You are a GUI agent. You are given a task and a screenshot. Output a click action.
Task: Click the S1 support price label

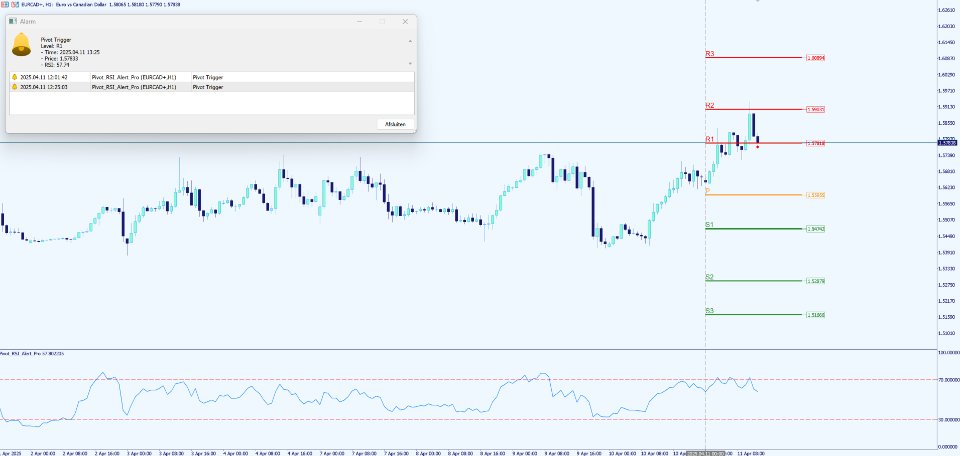coord(817,229)
